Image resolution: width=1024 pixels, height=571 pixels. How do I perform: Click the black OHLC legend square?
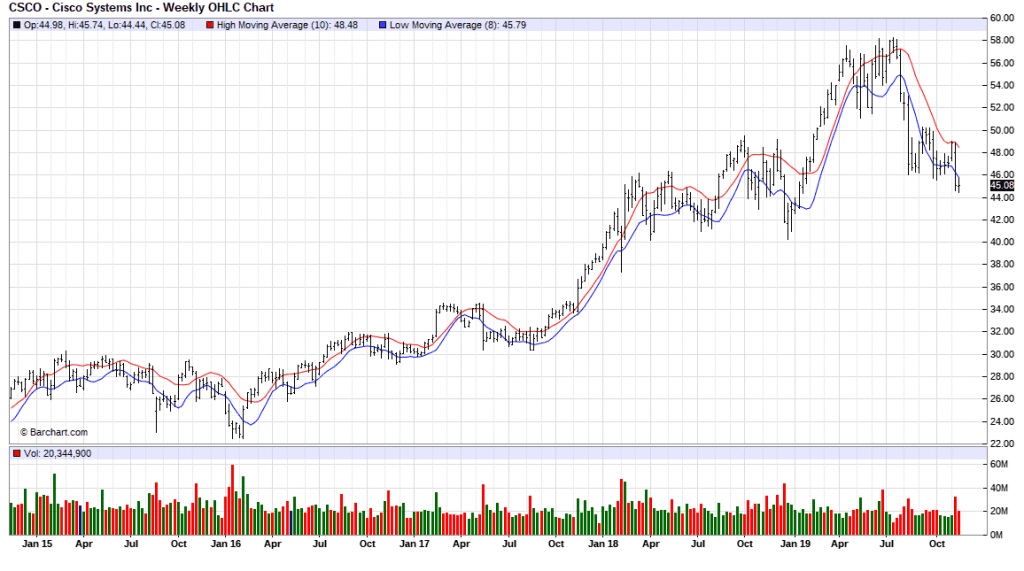[x=15, y=24]
